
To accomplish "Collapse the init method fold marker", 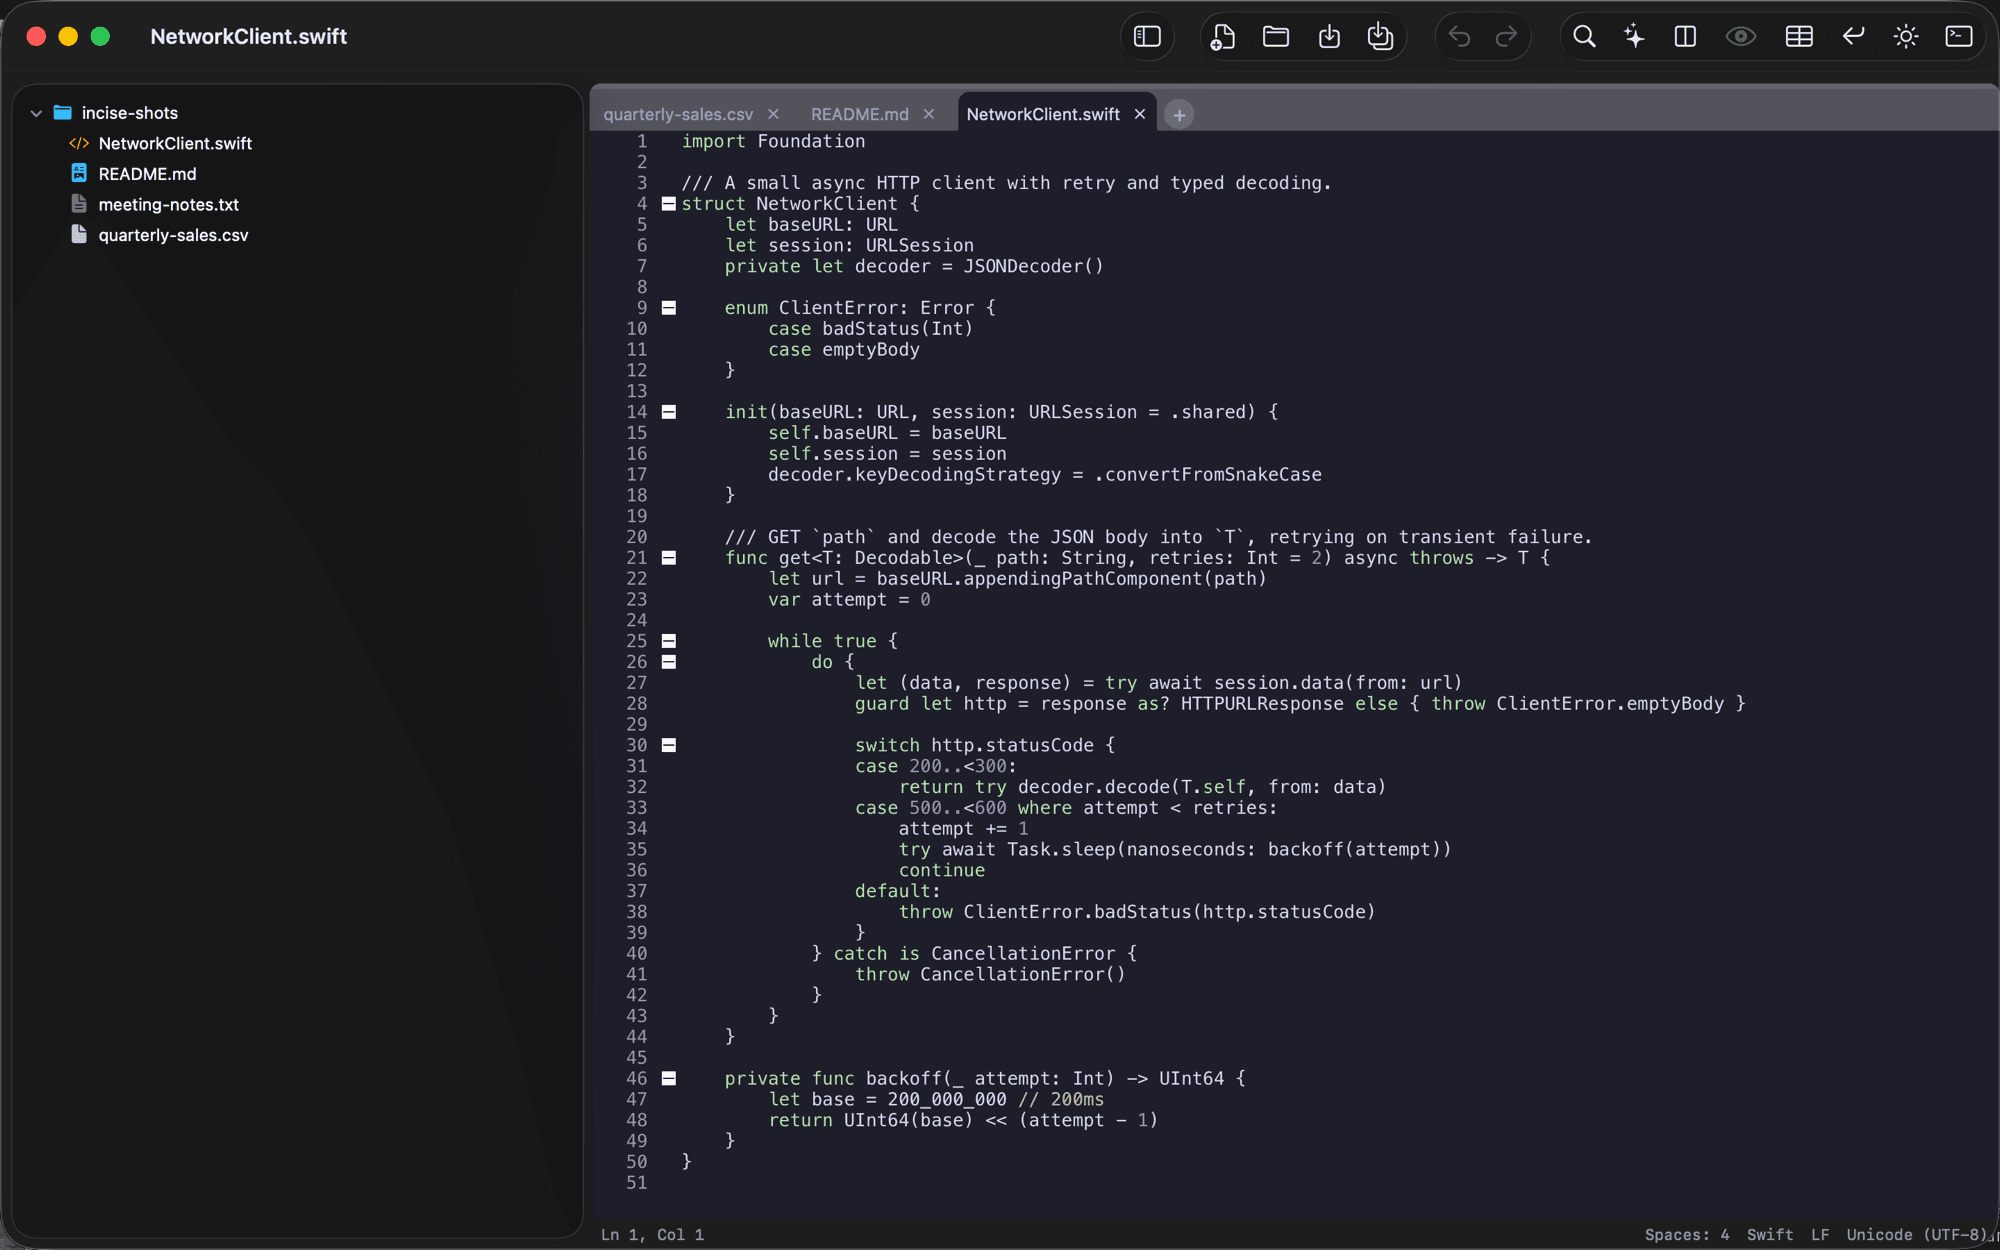I will 669,412.
